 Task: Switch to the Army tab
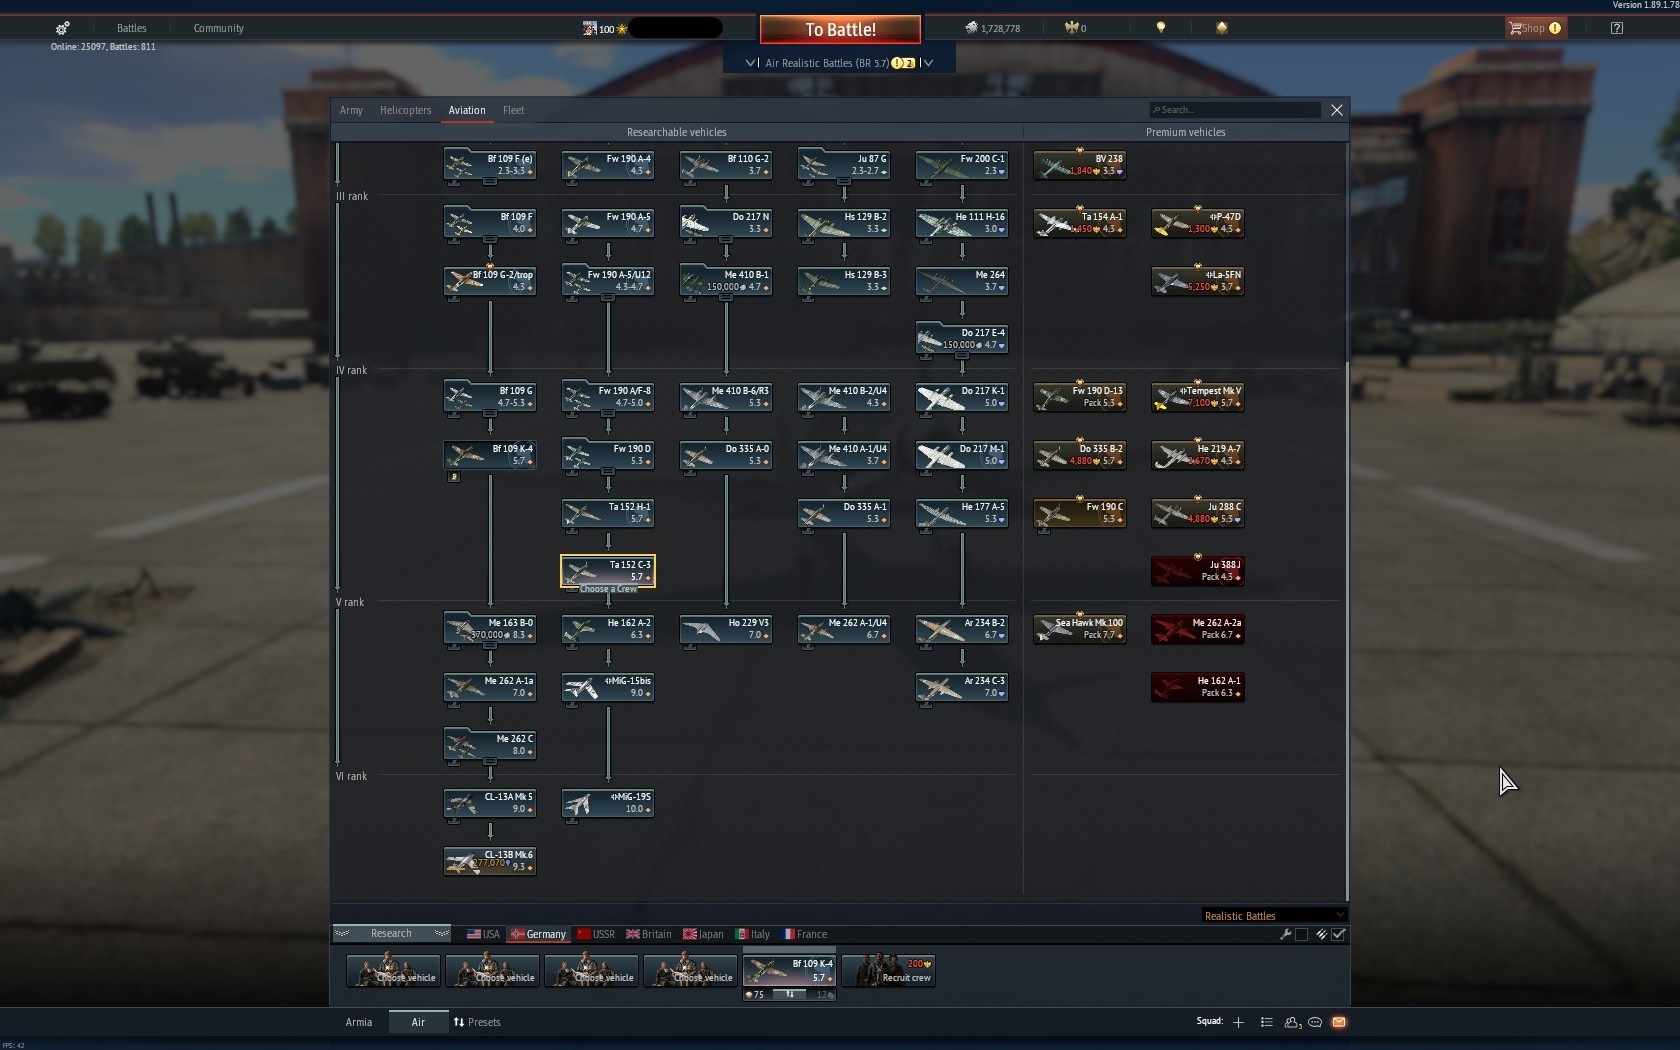(351, 110)
